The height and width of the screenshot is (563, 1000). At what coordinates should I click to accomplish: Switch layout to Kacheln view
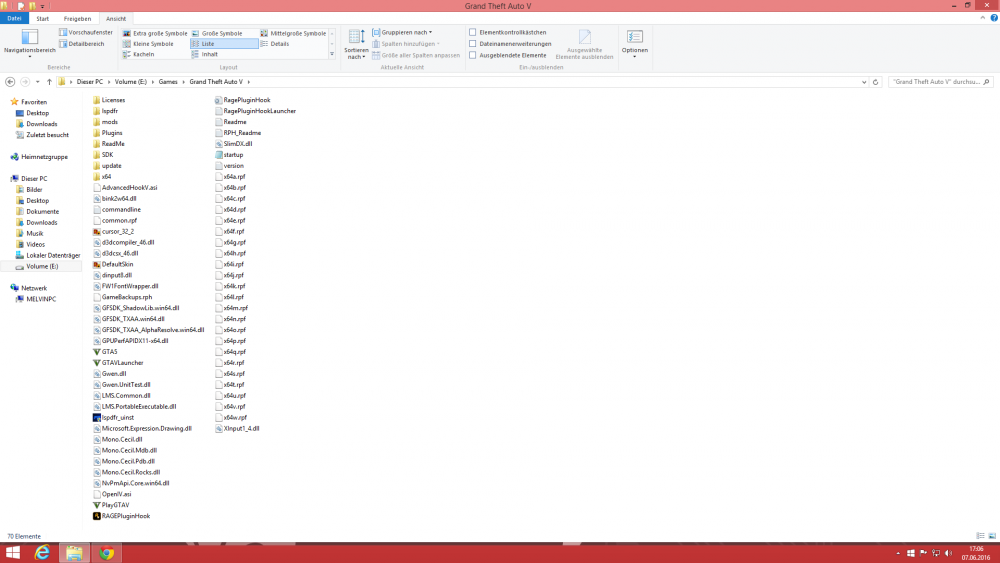pyautogui.click(x=138, y=54)
